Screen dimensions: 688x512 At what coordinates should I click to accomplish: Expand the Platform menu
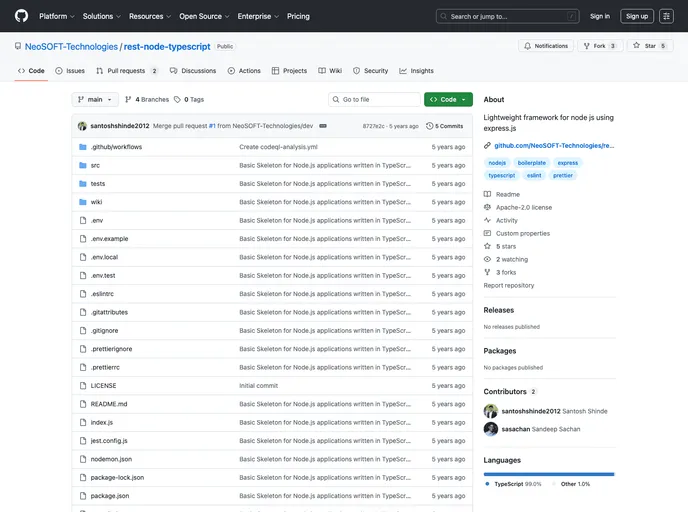(x=56, y=16)
